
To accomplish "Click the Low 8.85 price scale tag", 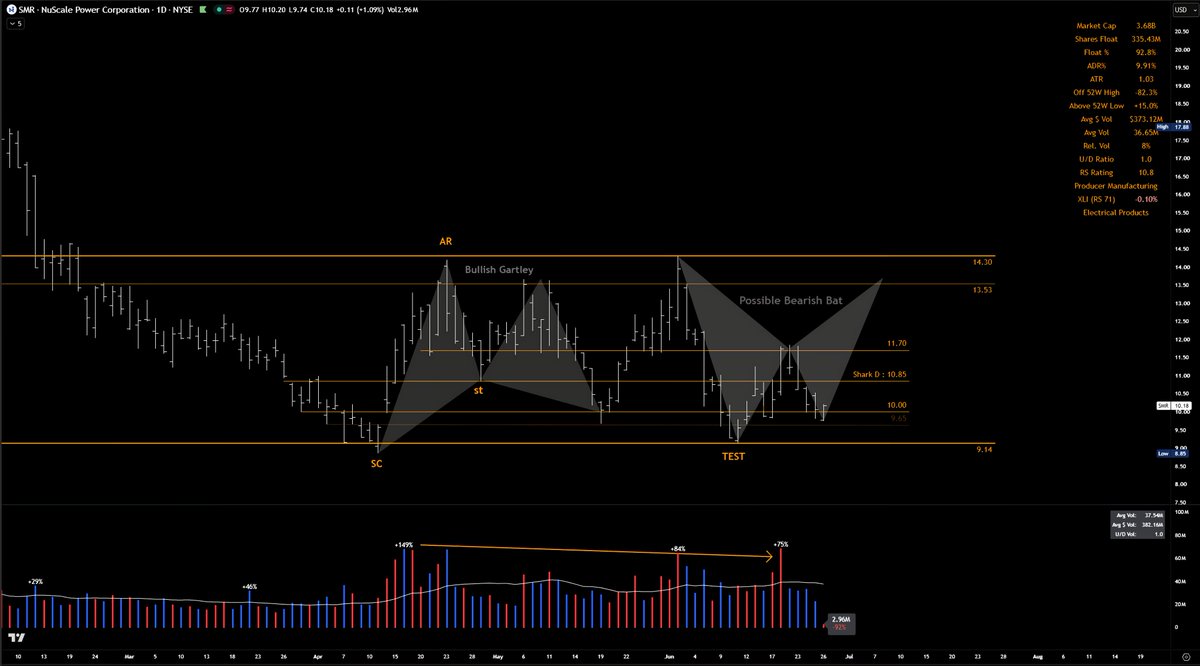I will coord(1172,453).
